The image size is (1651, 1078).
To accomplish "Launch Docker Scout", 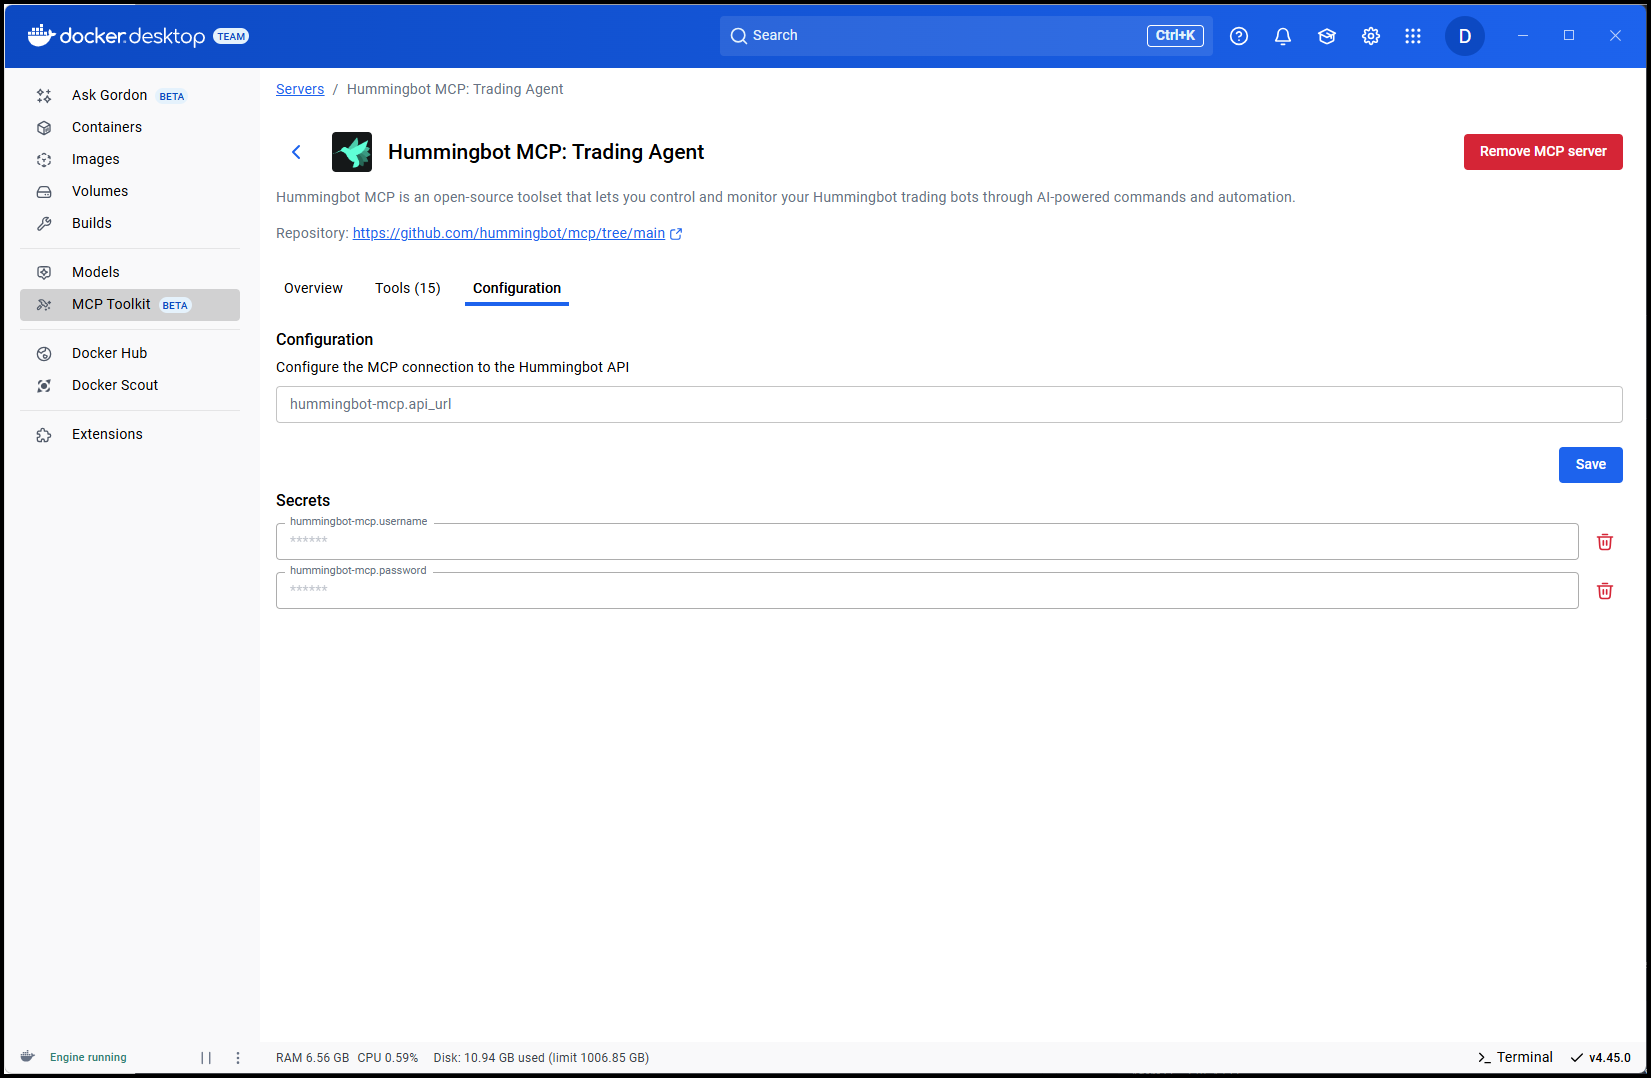I will [x=115, y=385].
